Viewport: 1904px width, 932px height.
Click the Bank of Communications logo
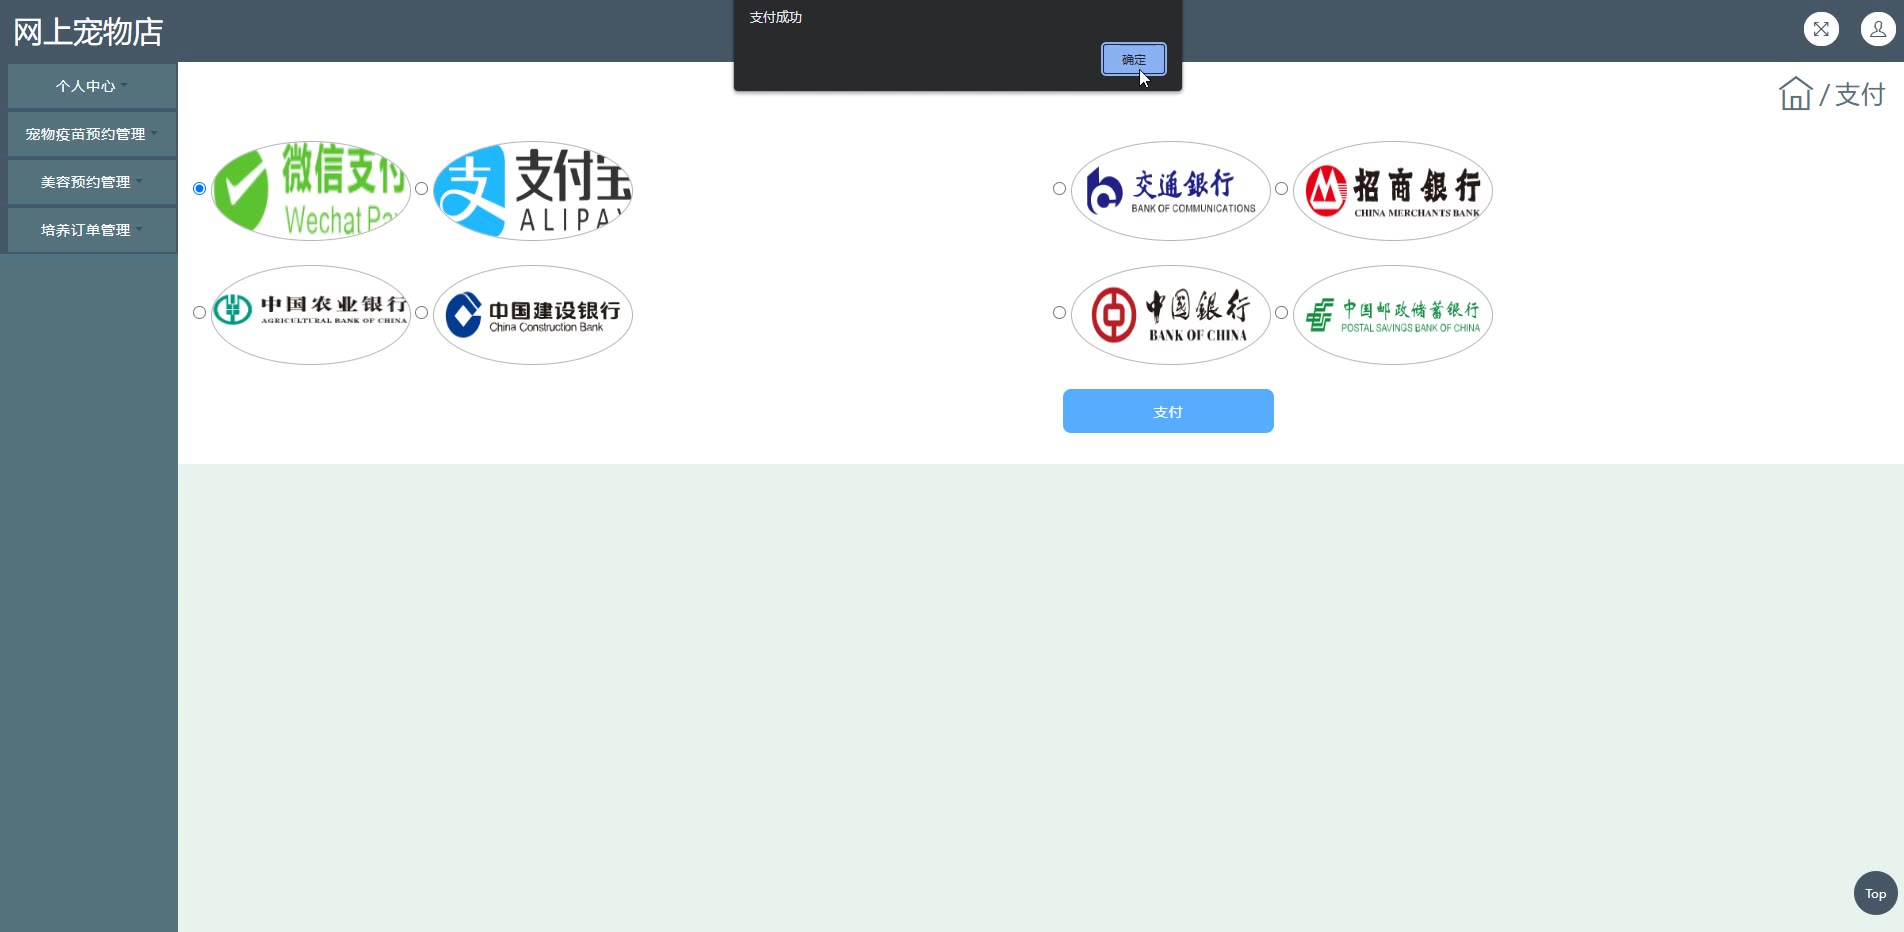1171,190
